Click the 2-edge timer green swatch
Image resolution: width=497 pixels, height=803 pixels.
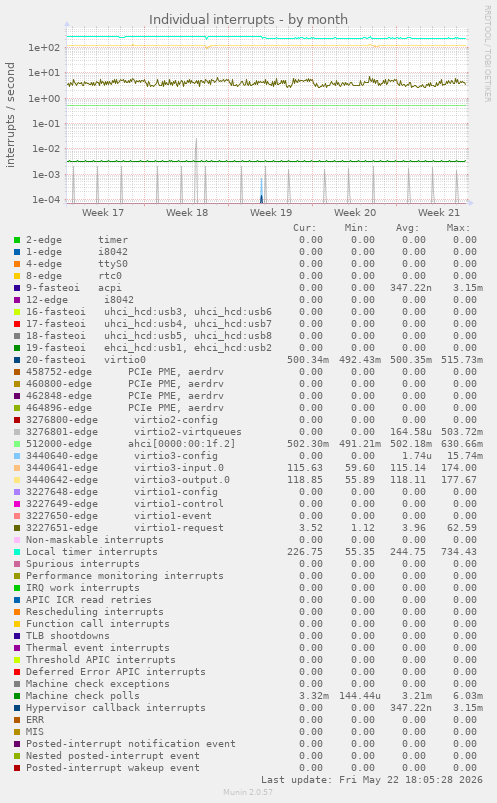(17, 240)
